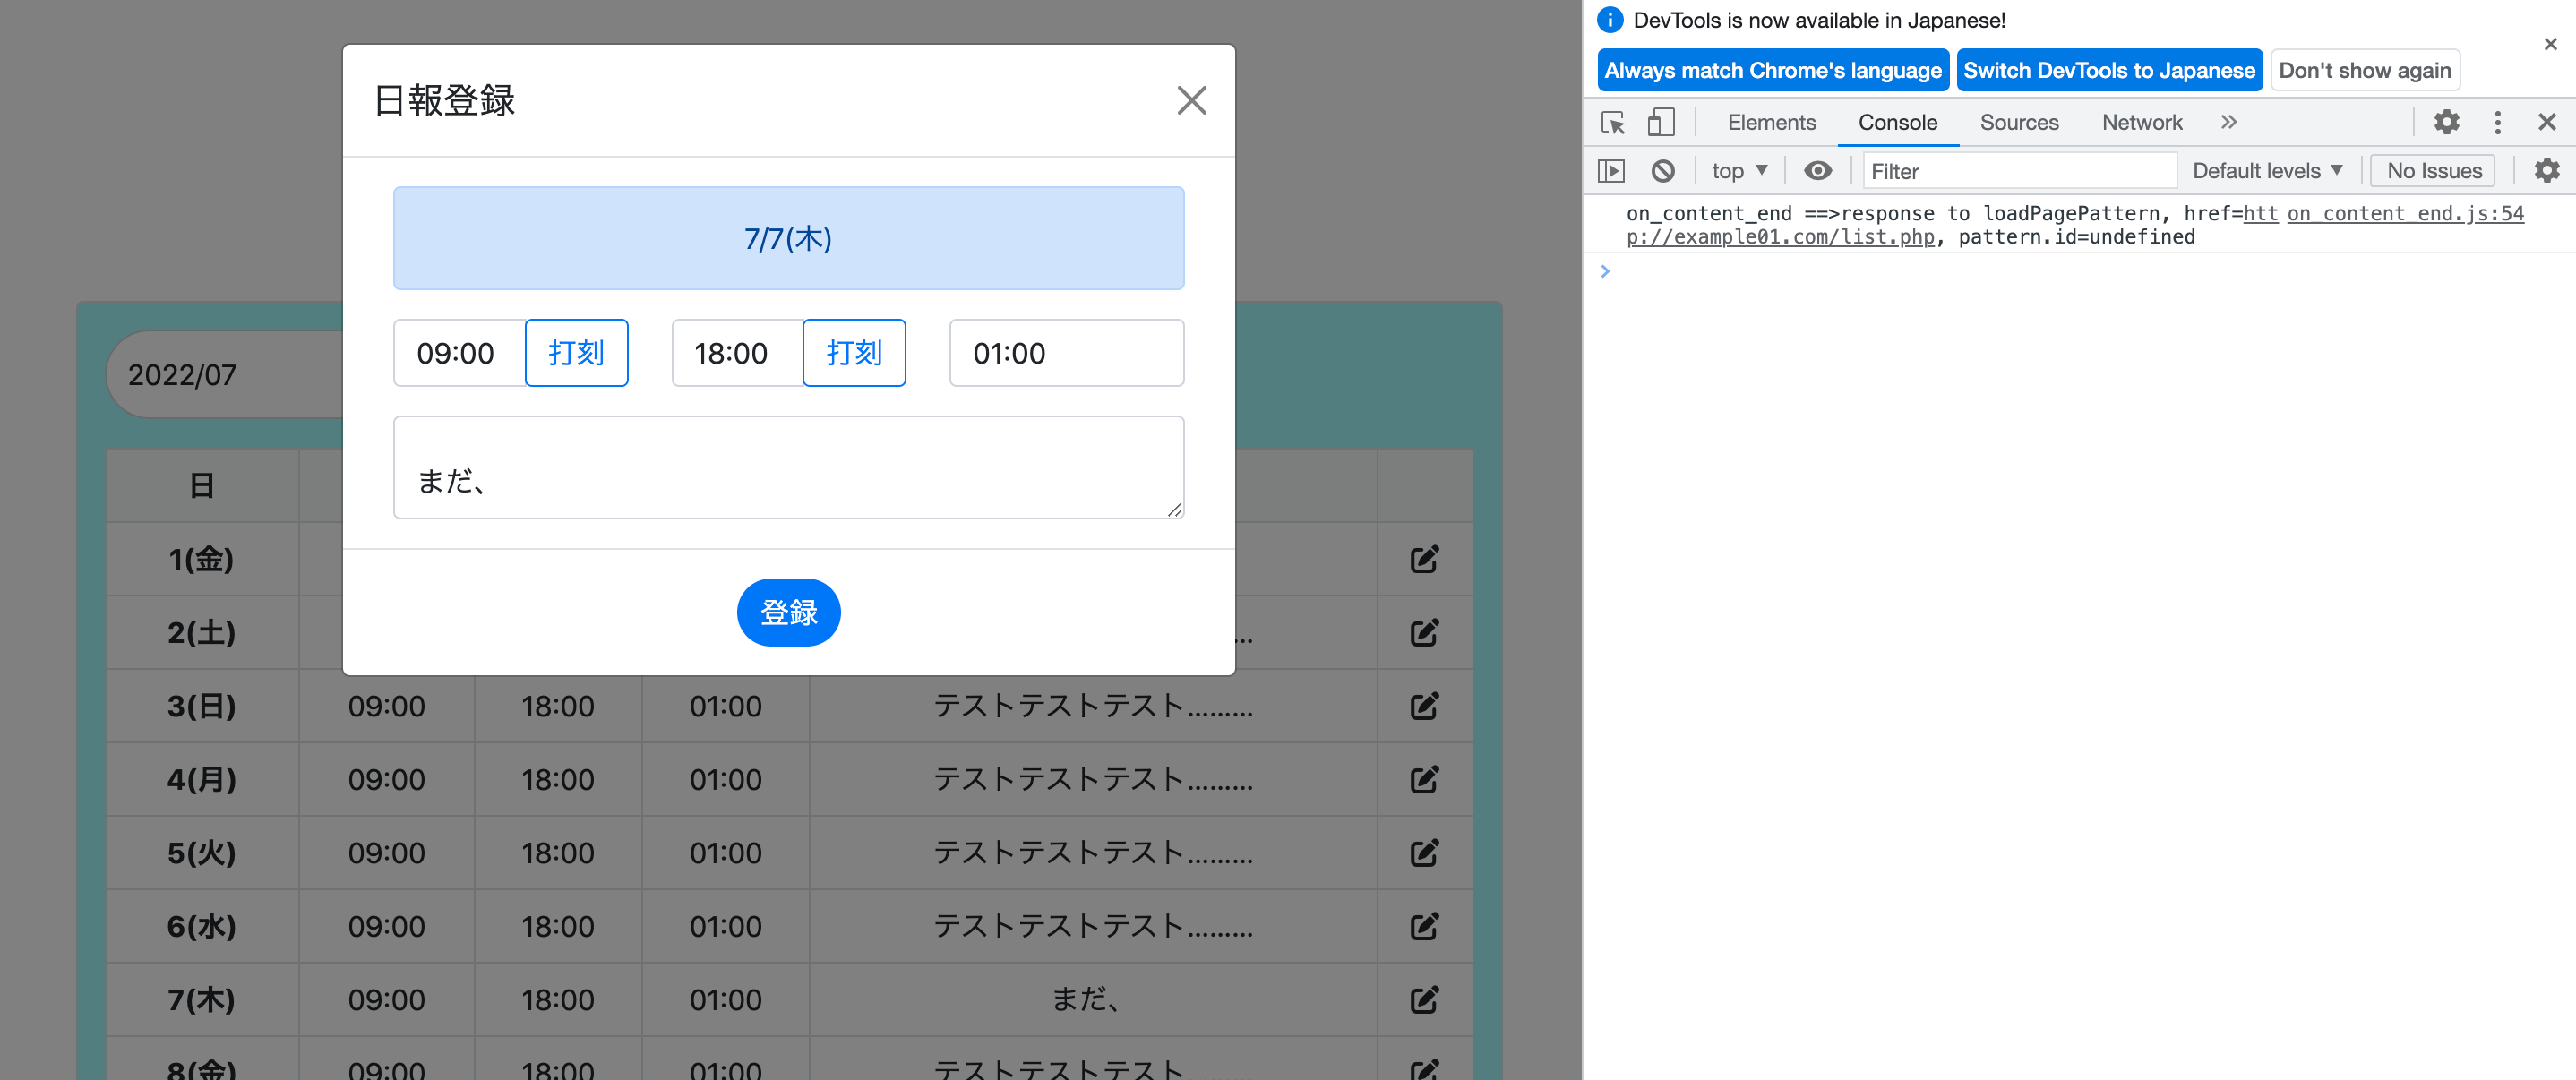Create a live expression with the eye icon
Screen dimensions: 2576x1080
1818,170
